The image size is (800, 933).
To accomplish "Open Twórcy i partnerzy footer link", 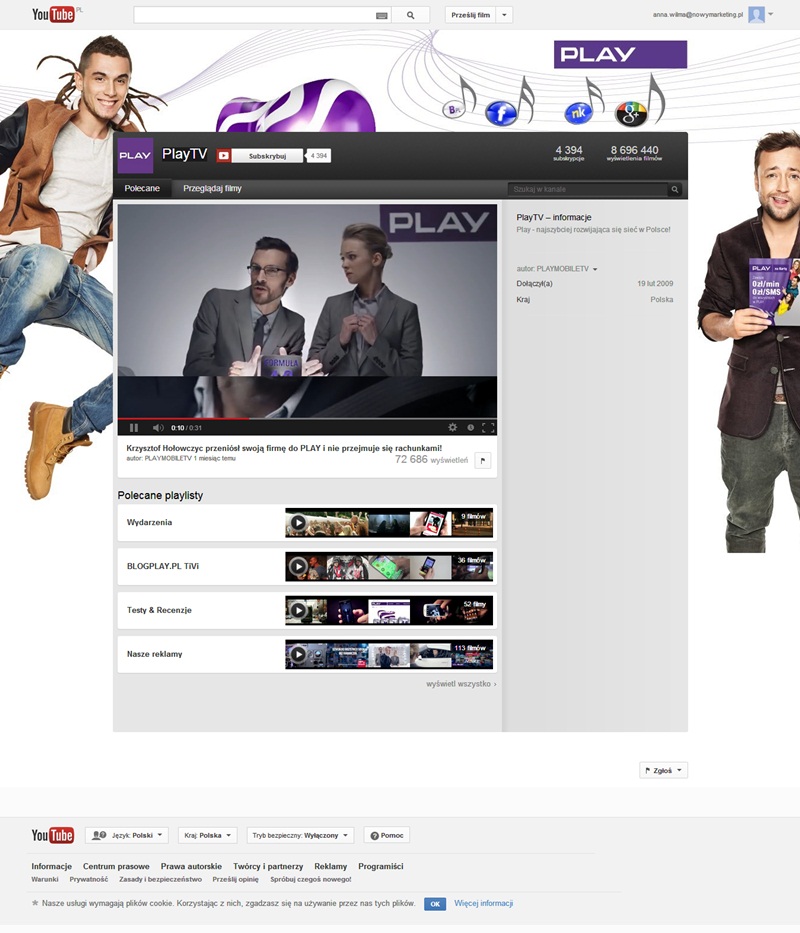I will coord(268,866).
